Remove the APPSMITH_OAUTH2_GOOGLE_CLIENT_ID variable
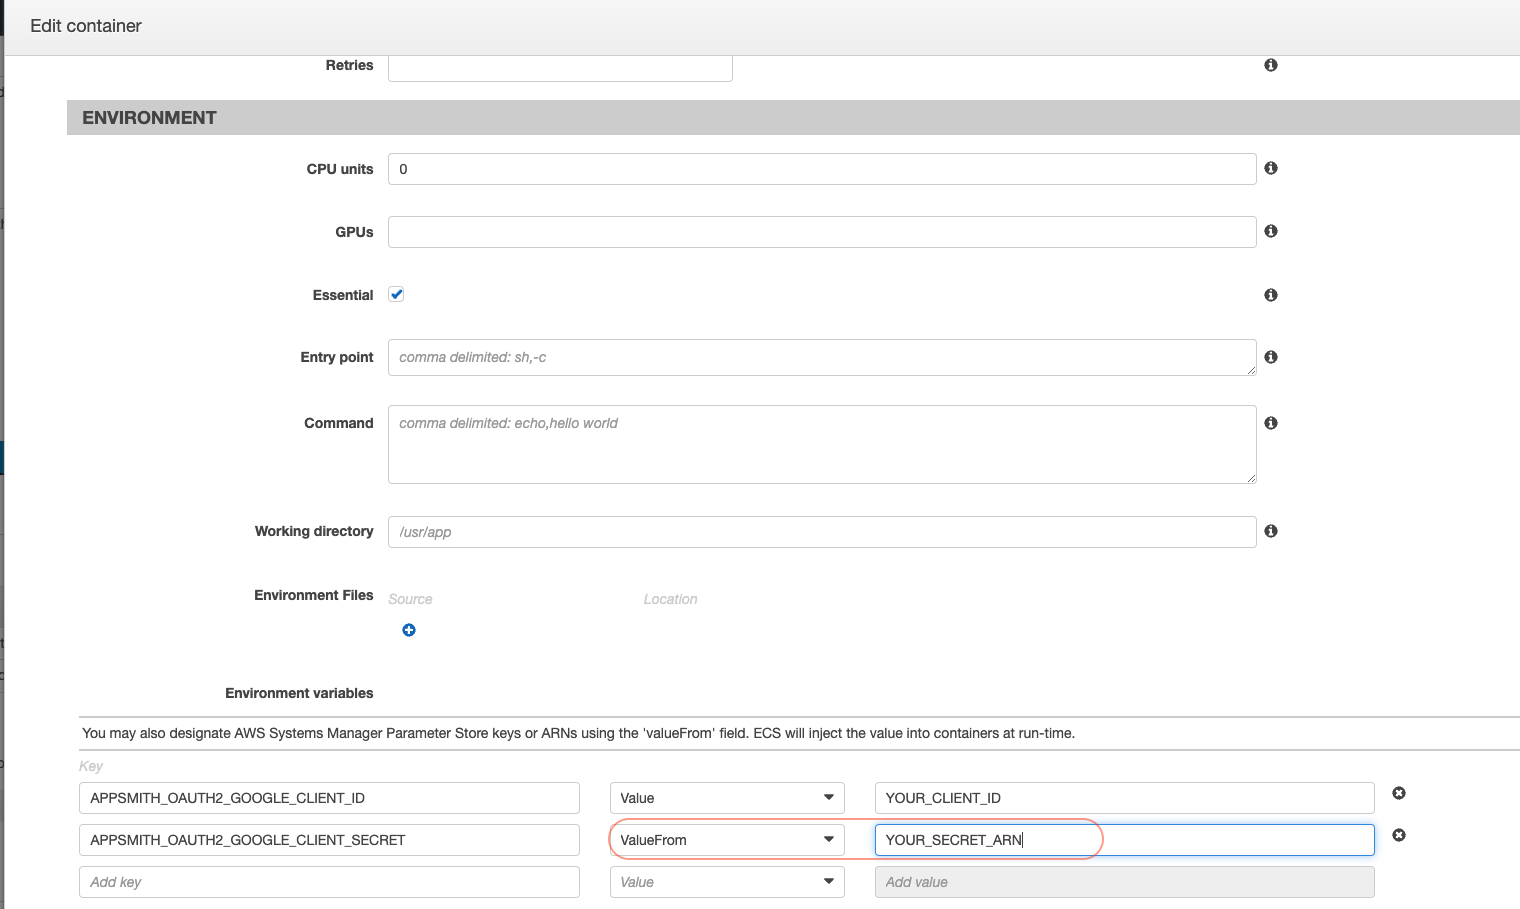1520x909 pixels. tap(1398, 792)
